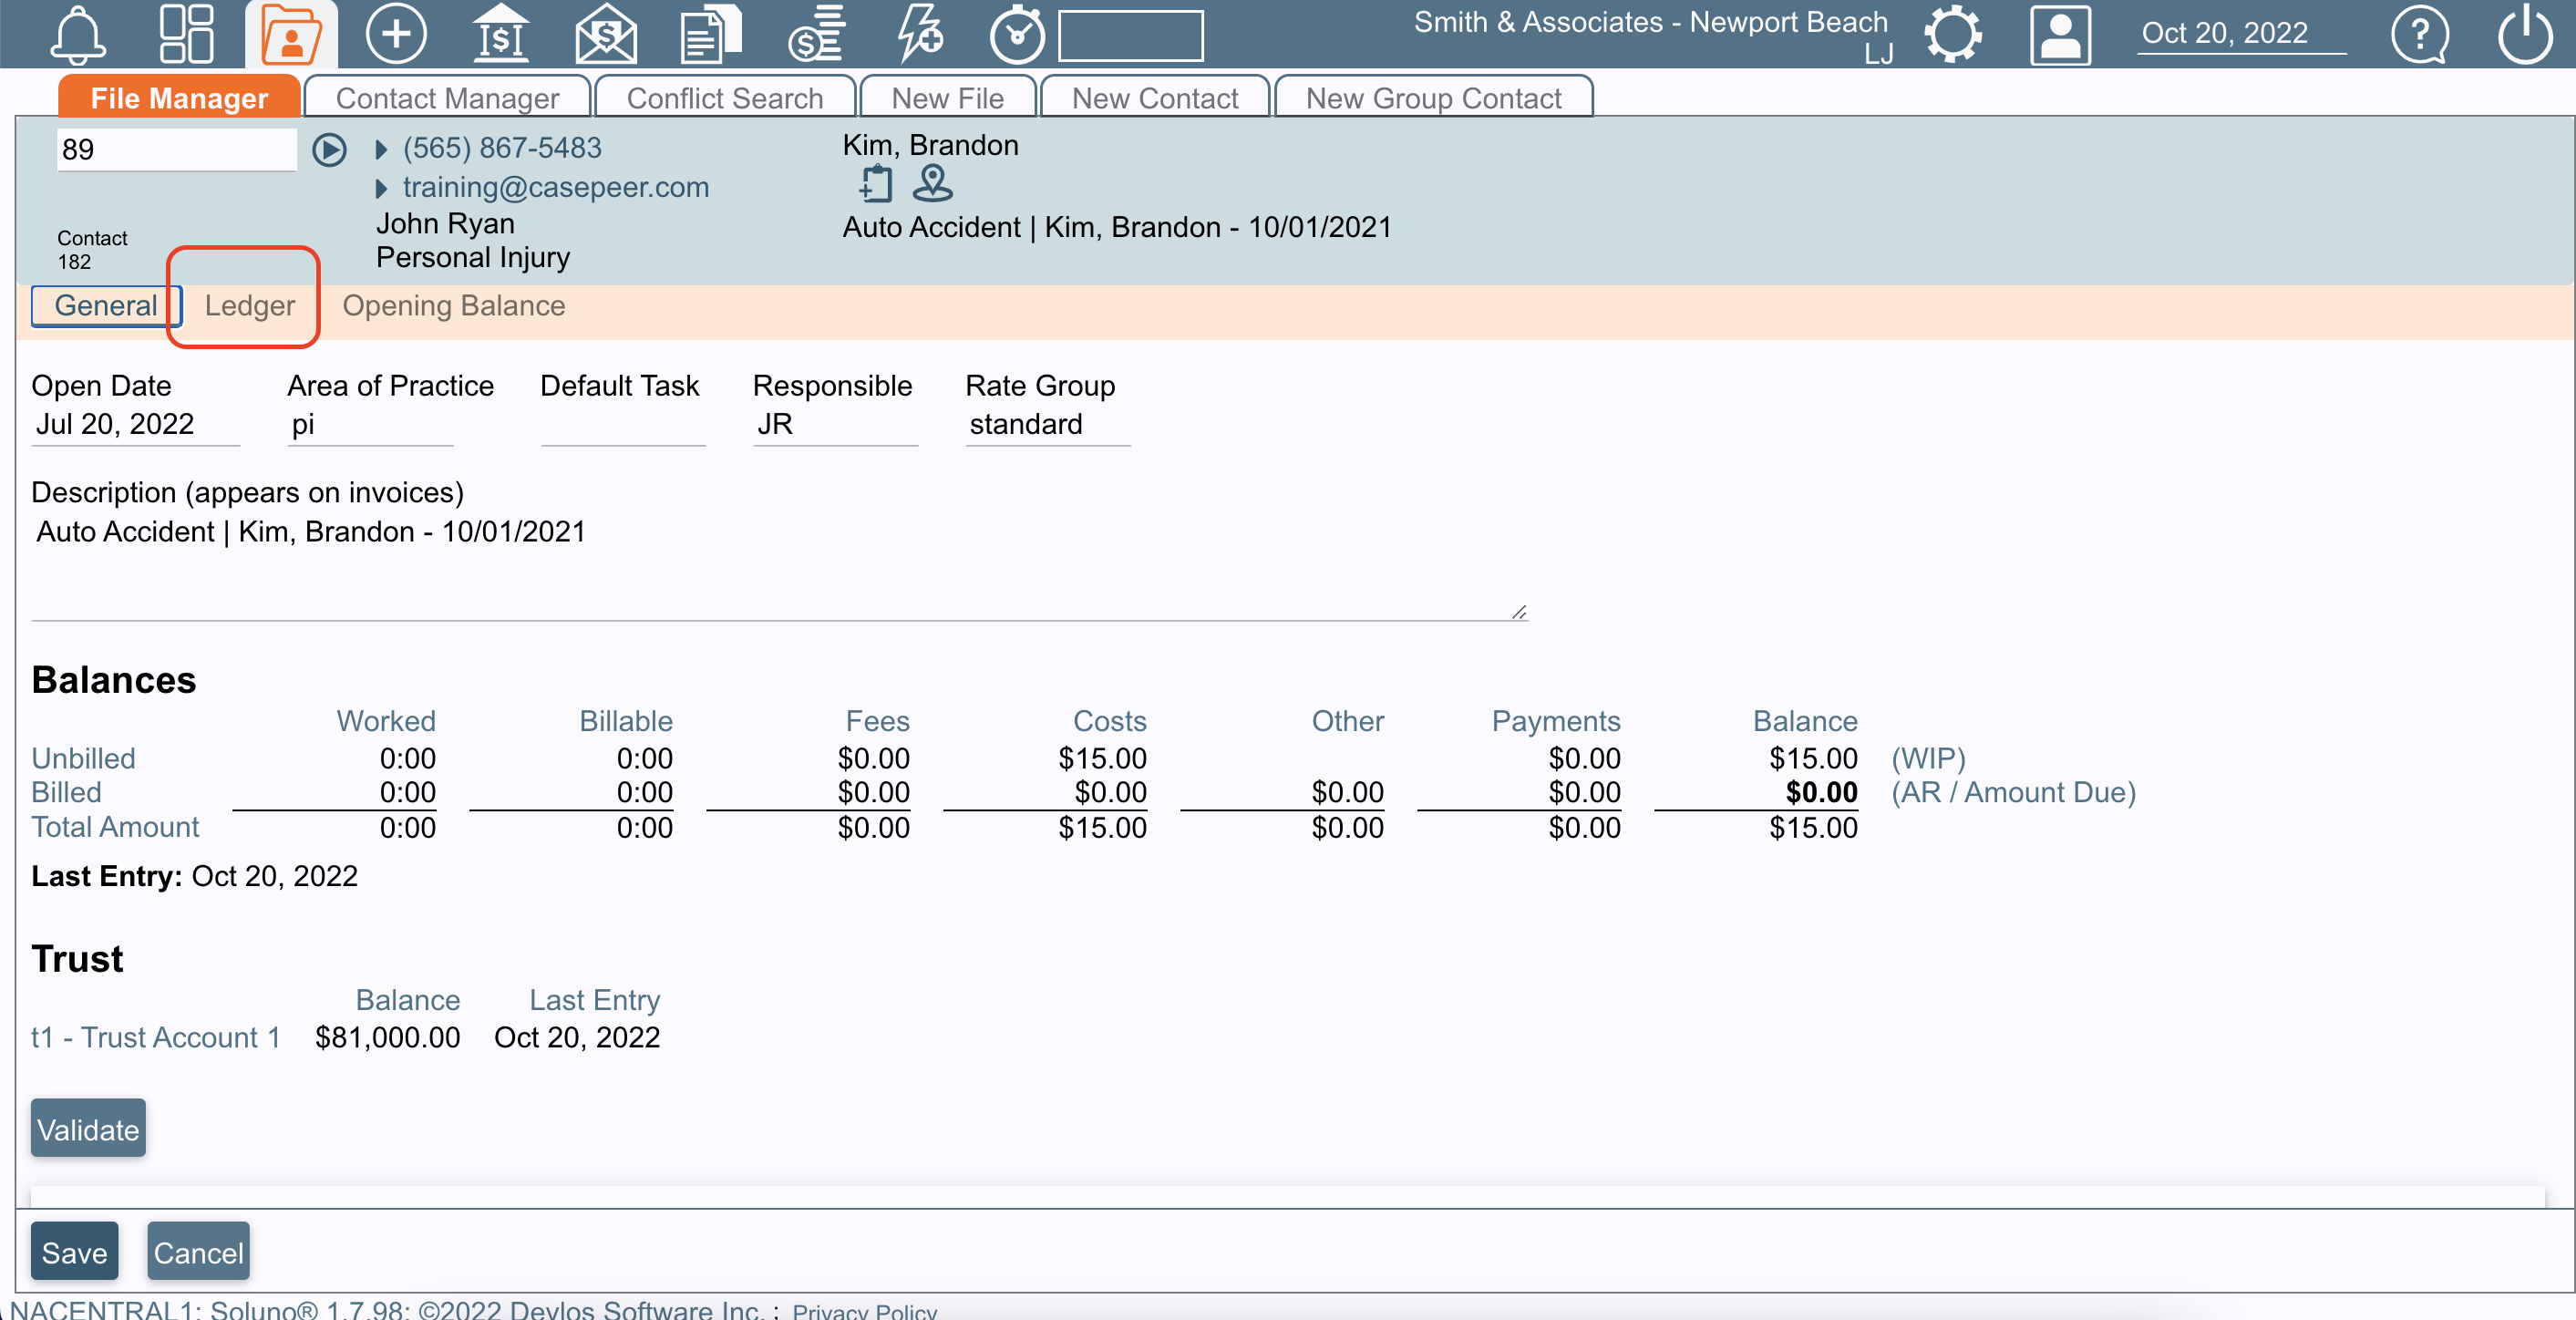Click the clipboard note icon under Kim, Brandon
Viewport: 2576px width, 1320px height.
pos(876,184)
